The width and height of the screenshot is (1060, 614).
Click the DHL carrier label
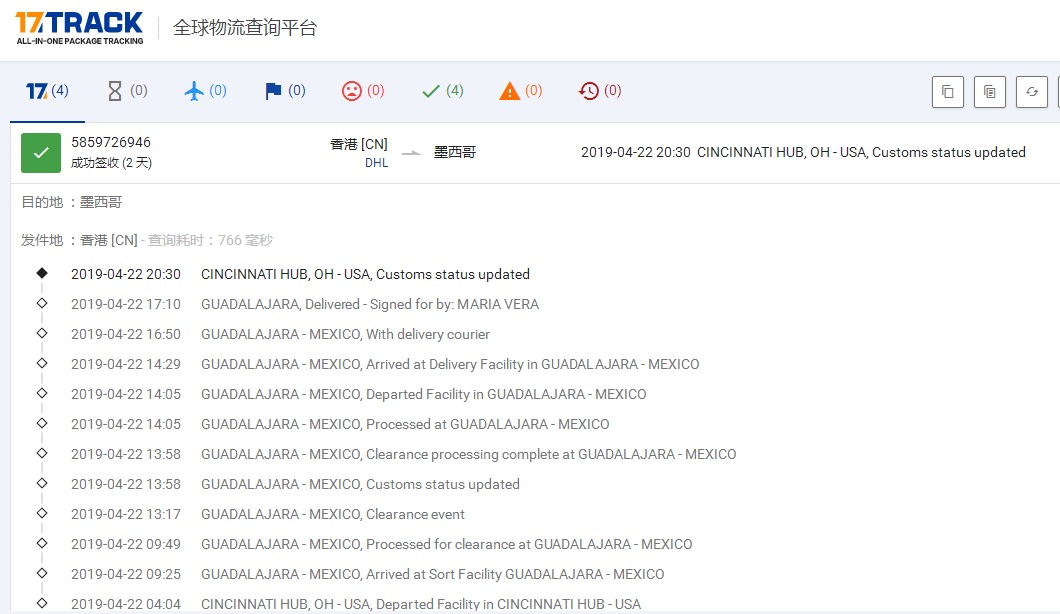point(376,162)
